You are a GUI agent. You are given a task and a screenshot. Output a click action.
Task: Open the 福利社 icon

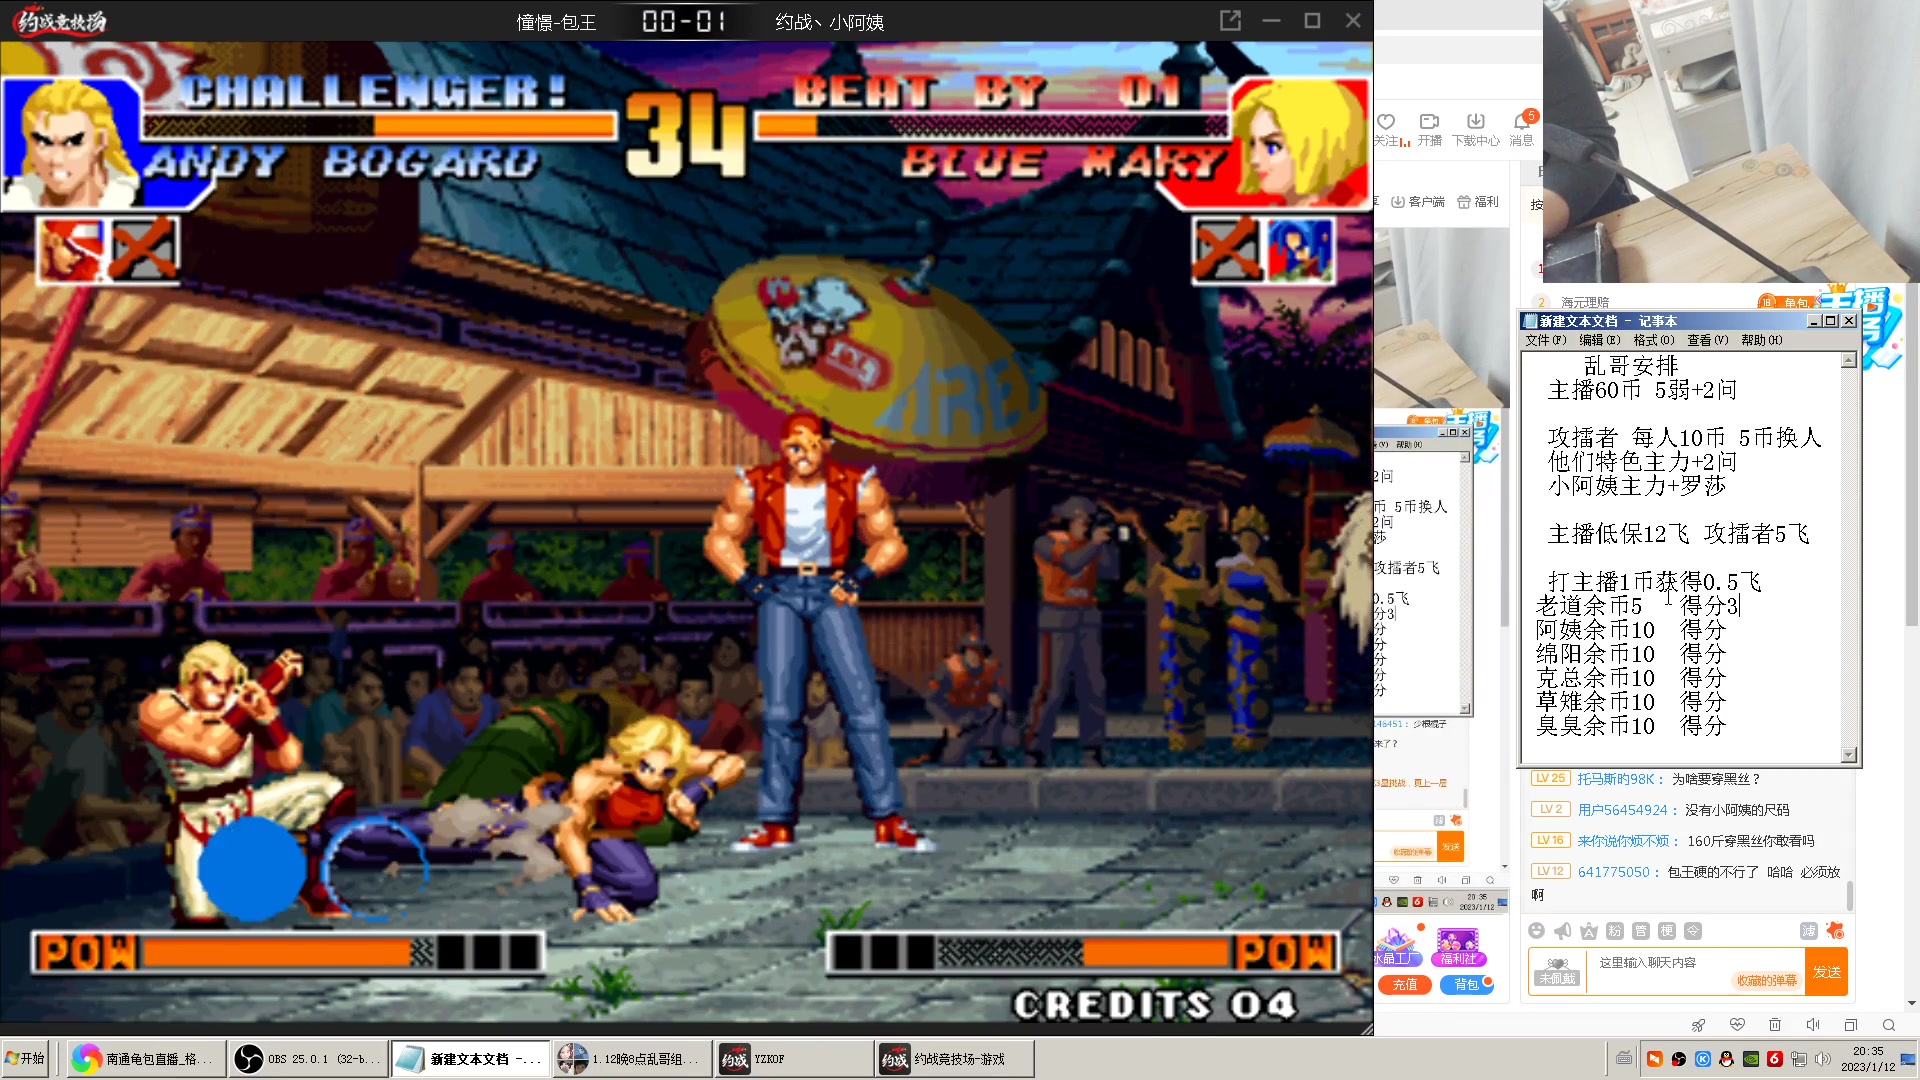pos(1458,946)
